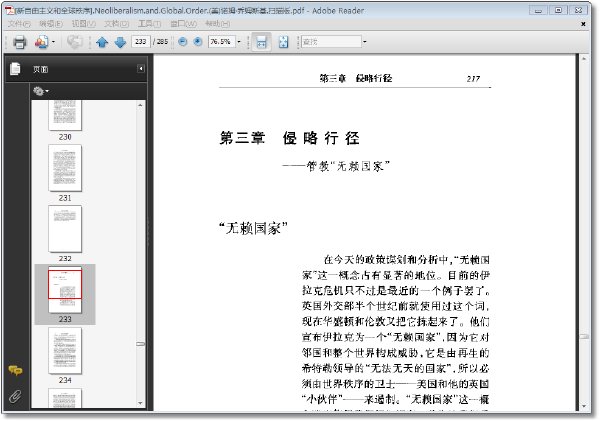600x422 pixels.
Task: Toggle the fit width scrolling mode icon
Action: pyautogui.click(x=261, y=42)
